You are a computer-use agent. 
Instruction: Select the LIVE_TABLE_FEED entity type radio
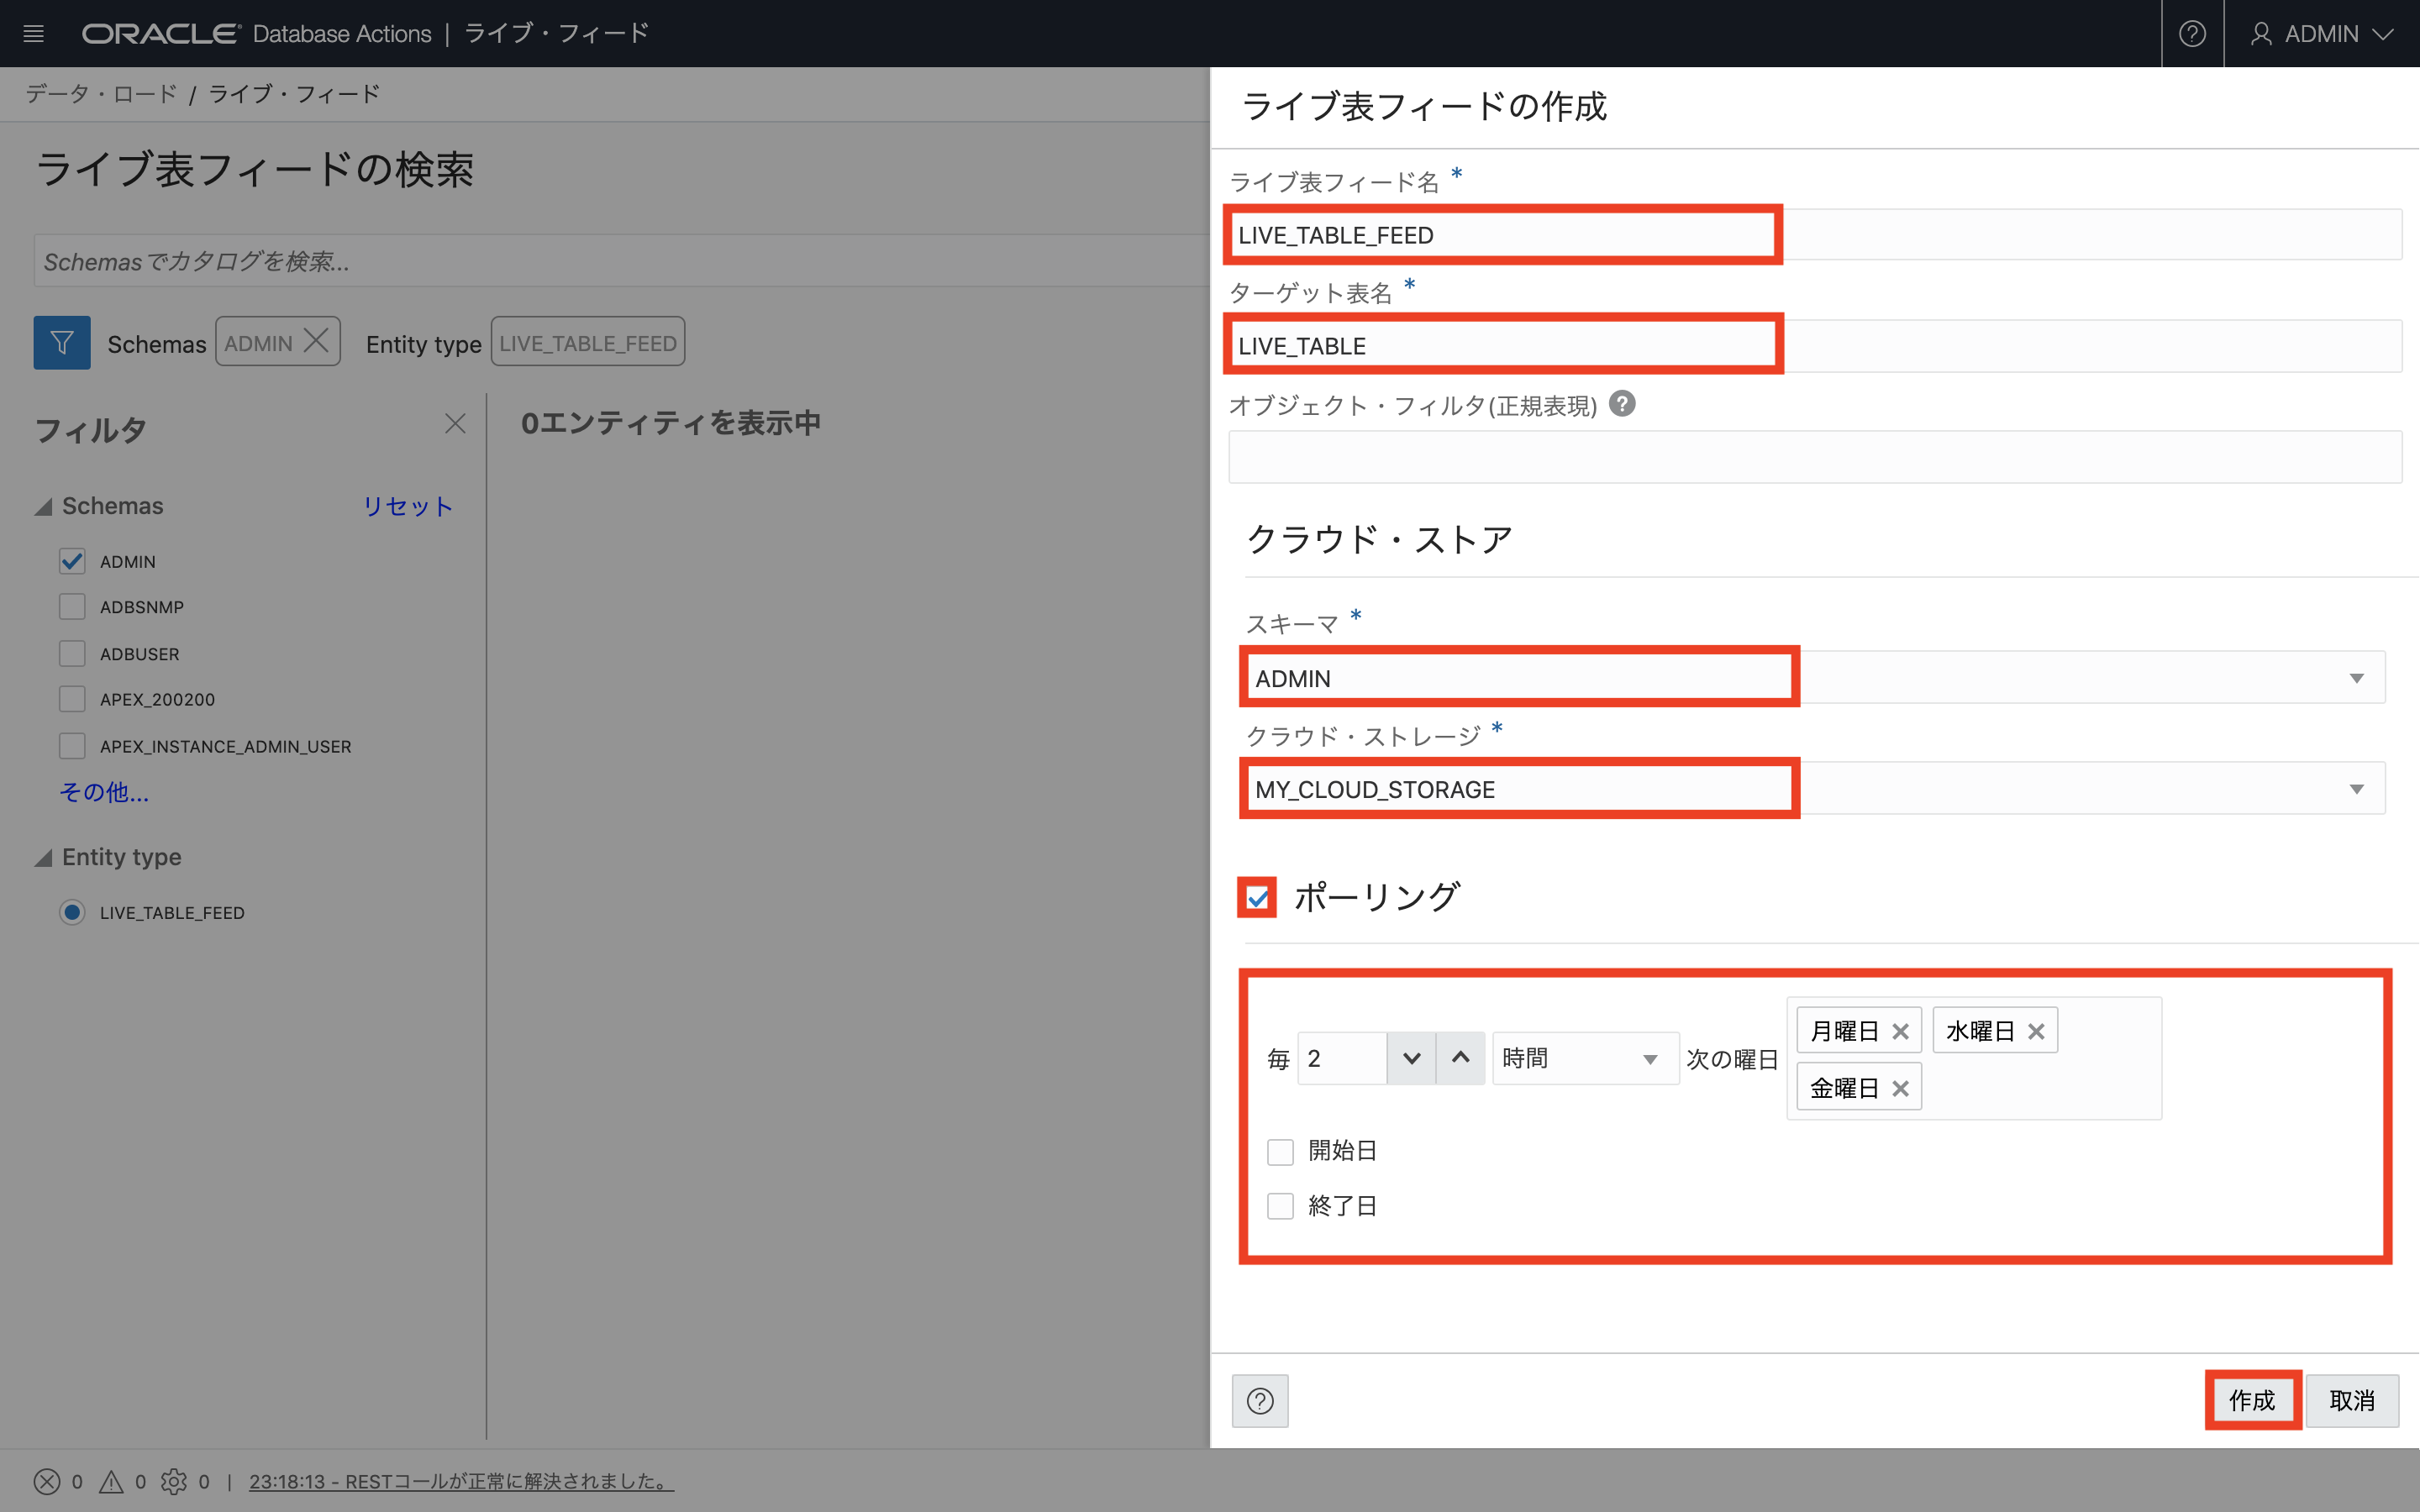(x=72, y=912)
